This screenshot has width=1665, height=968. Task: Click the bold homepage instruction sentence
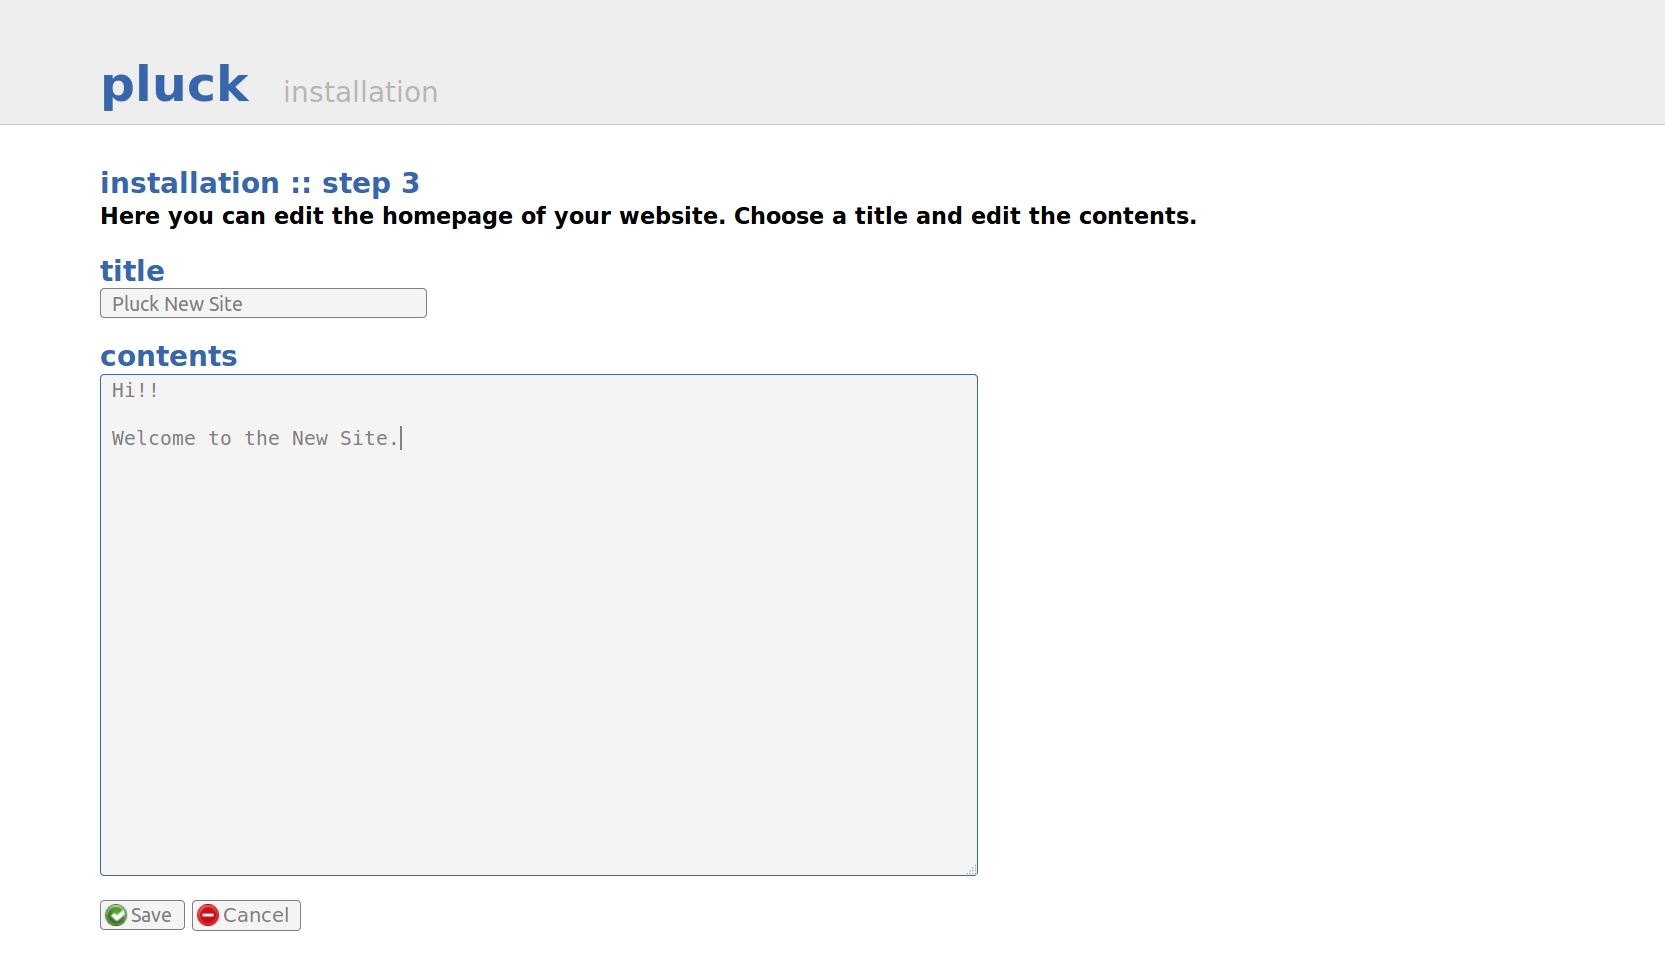[x=648, y=216]
